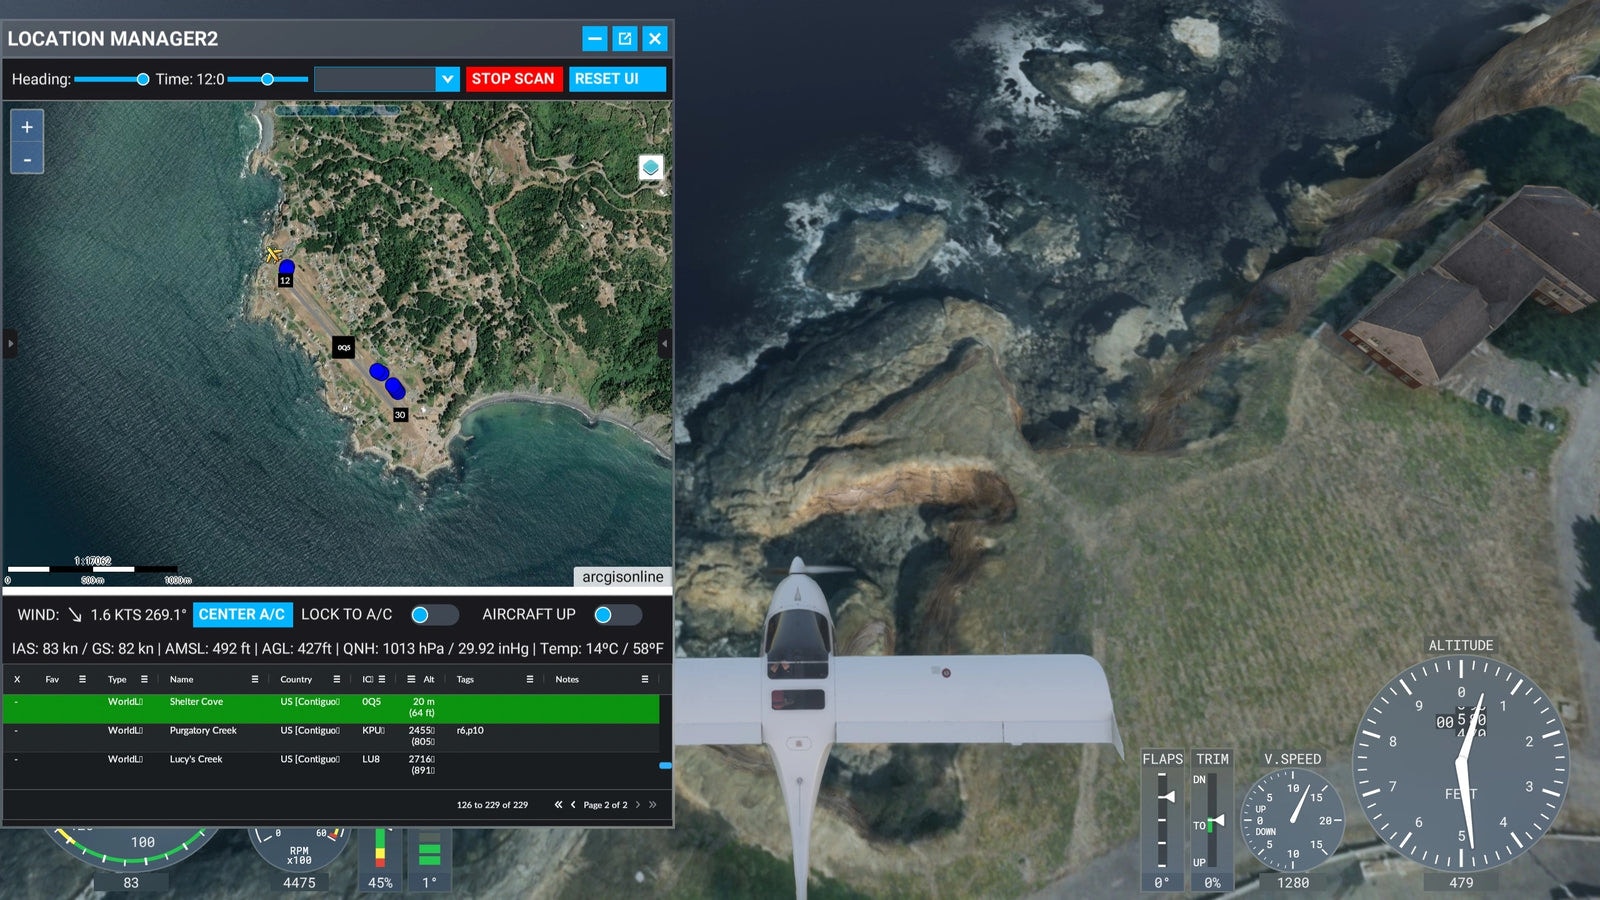Image resolution: width=1600 pixels, height=900 pixels.
Task: Click the Heading slider handle
Action: [143, 79]
